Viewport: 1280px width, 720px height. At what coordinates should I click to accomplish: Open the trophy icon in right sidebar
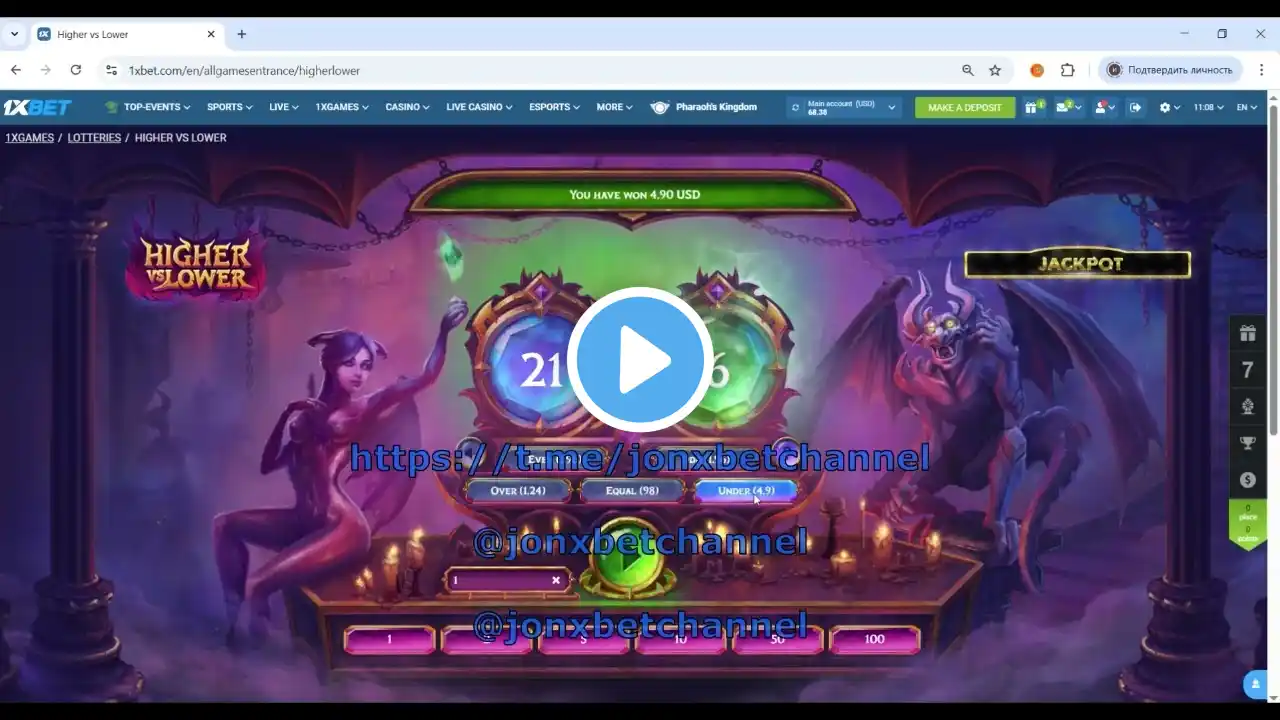(x=1247, y=443)
